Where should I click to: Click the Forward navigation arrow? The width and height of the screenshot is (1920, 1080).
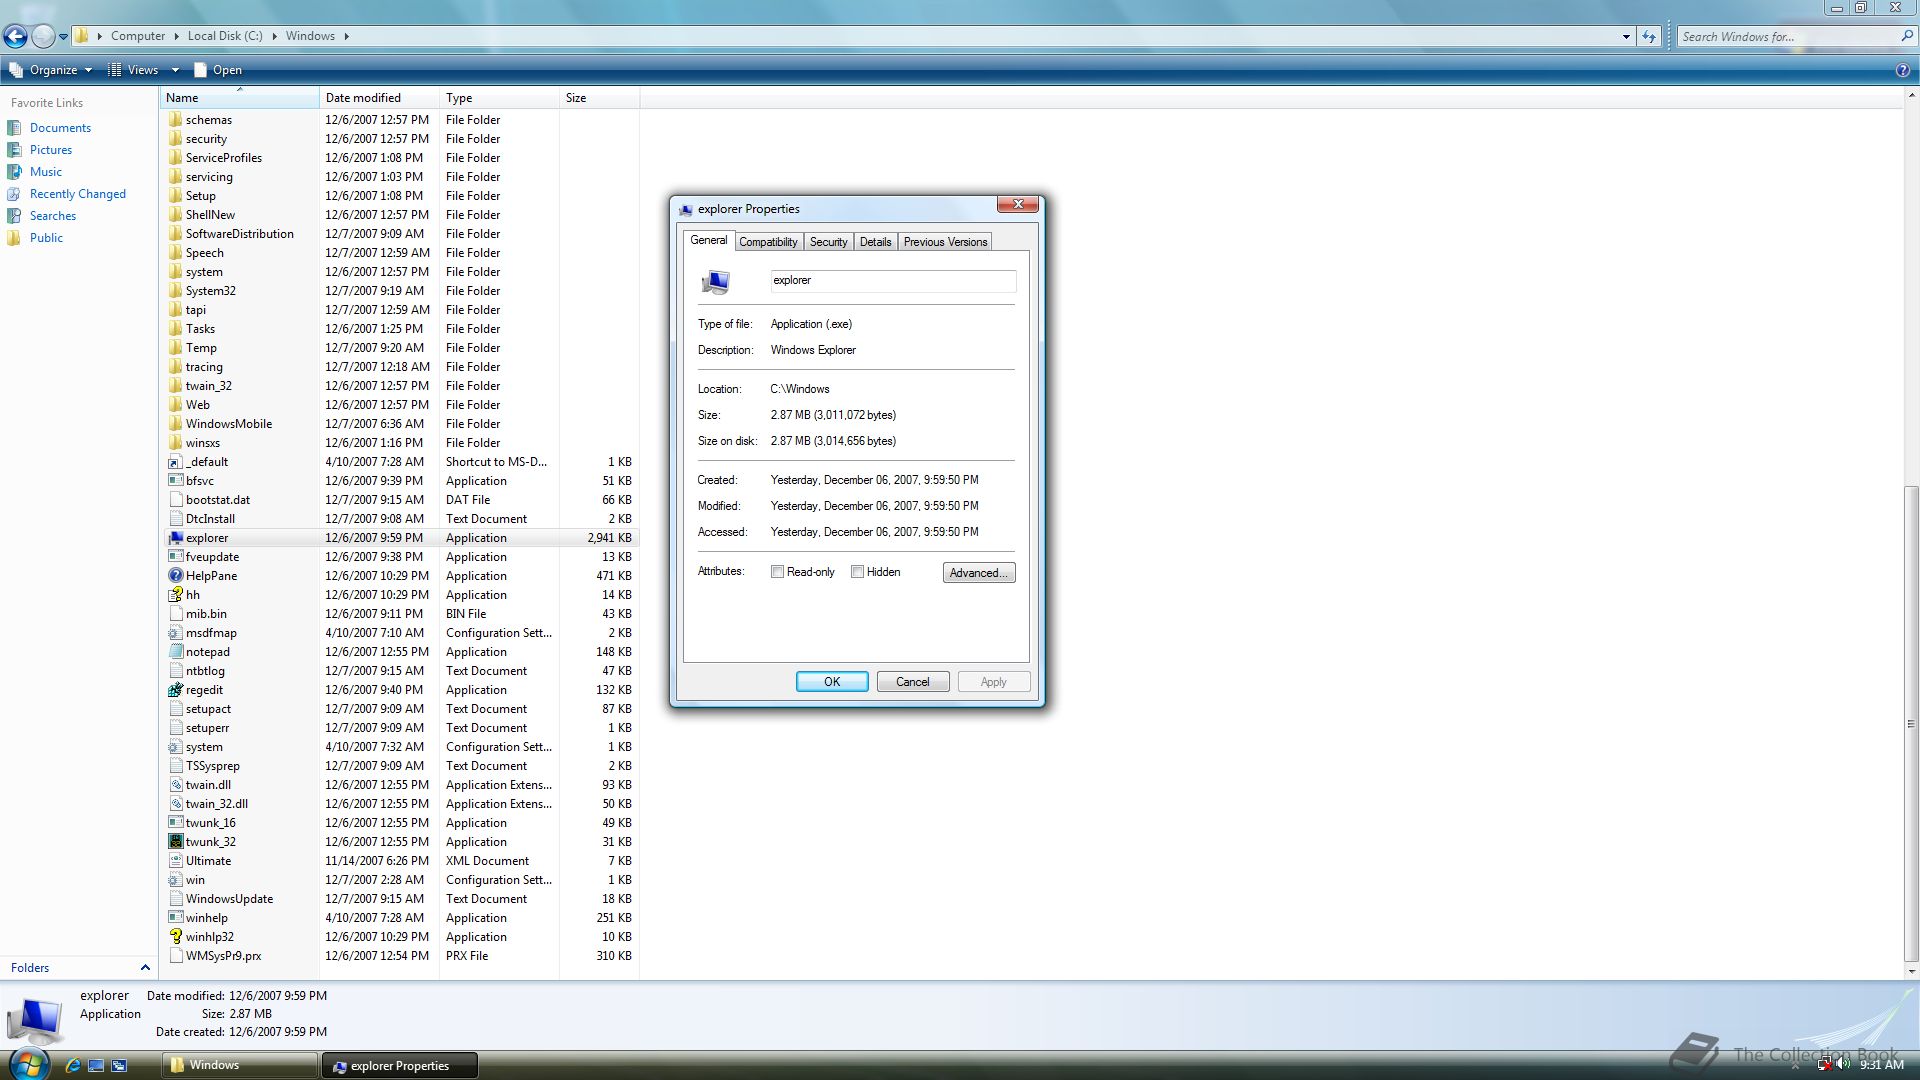[43, 36]
